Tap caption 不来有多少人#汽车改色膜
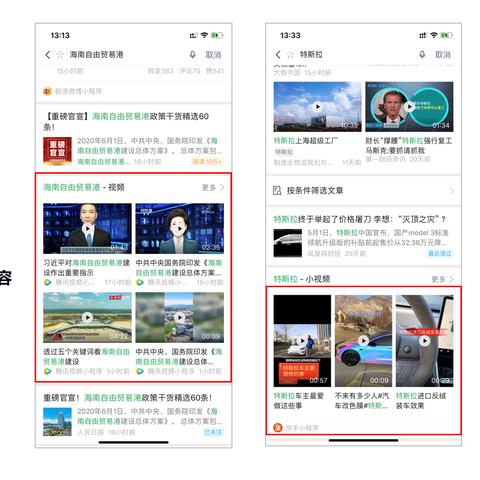 pos(362,401)
